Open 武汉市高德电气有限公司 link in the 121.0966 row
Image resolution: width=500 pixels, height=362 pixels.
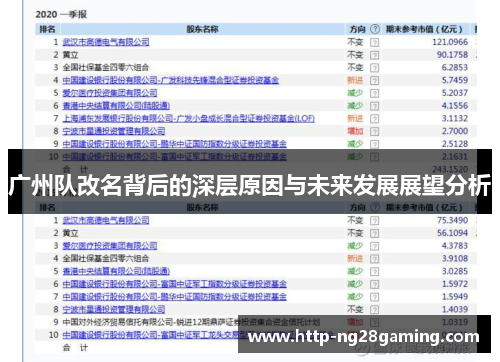106,42
